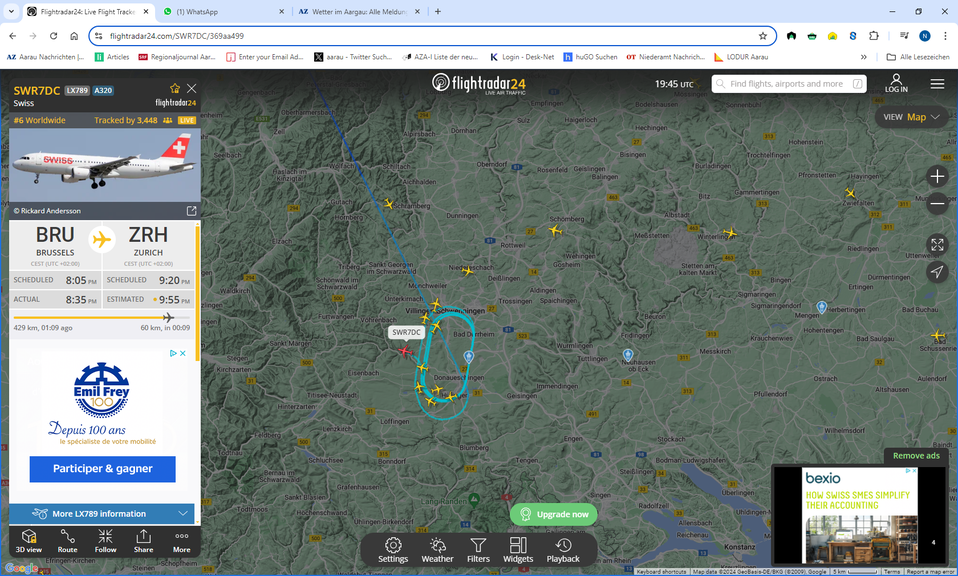Click Remove ads

(916, 456)
